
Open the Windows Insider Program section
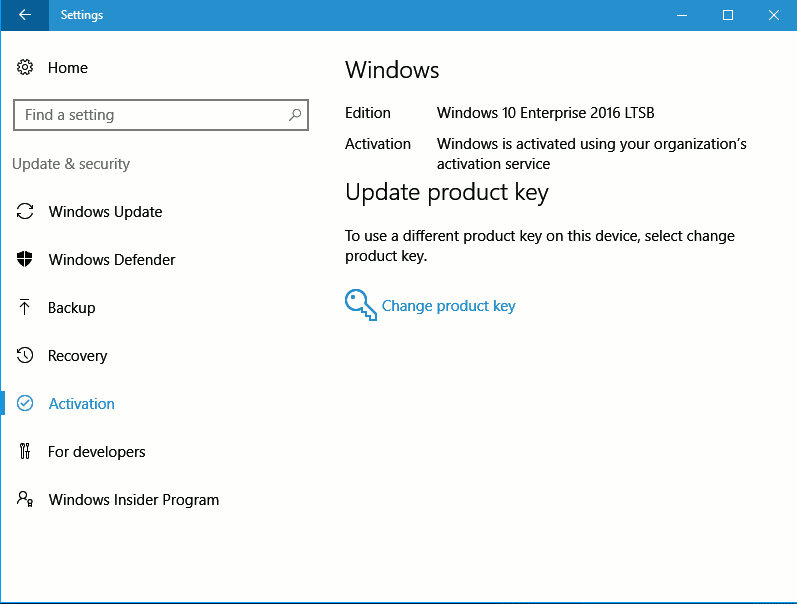point(134,500)
